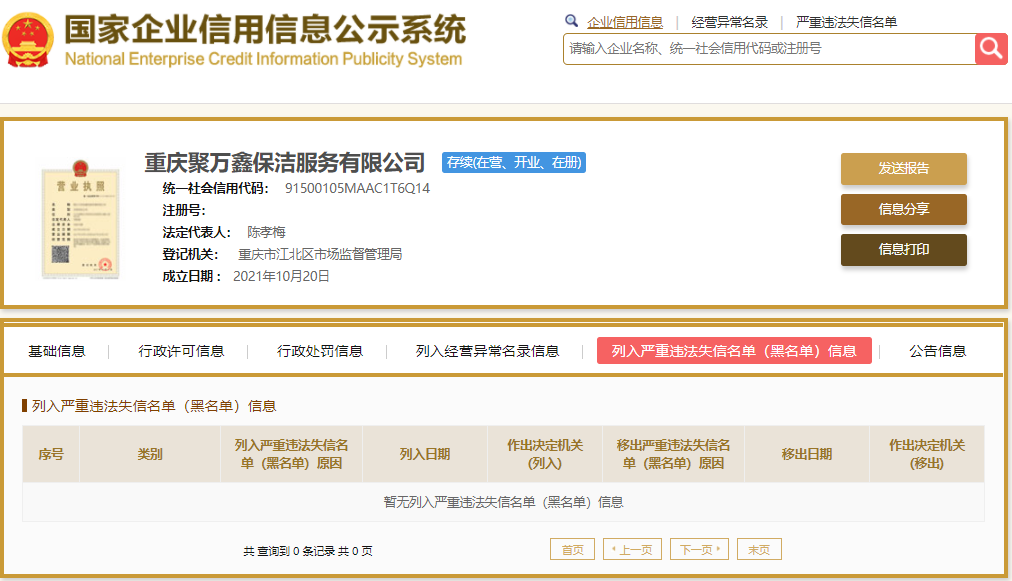Focus the enterprise name search field

click(769, 49)
